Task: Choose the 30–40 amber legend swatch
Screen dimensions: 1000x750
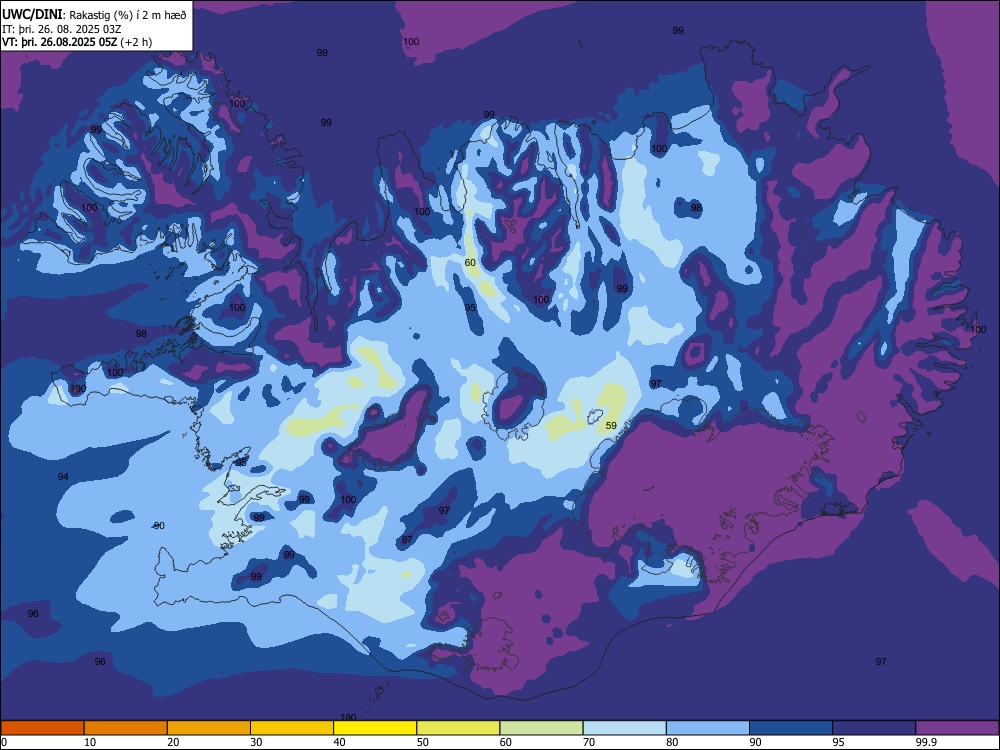Action: 292,728
